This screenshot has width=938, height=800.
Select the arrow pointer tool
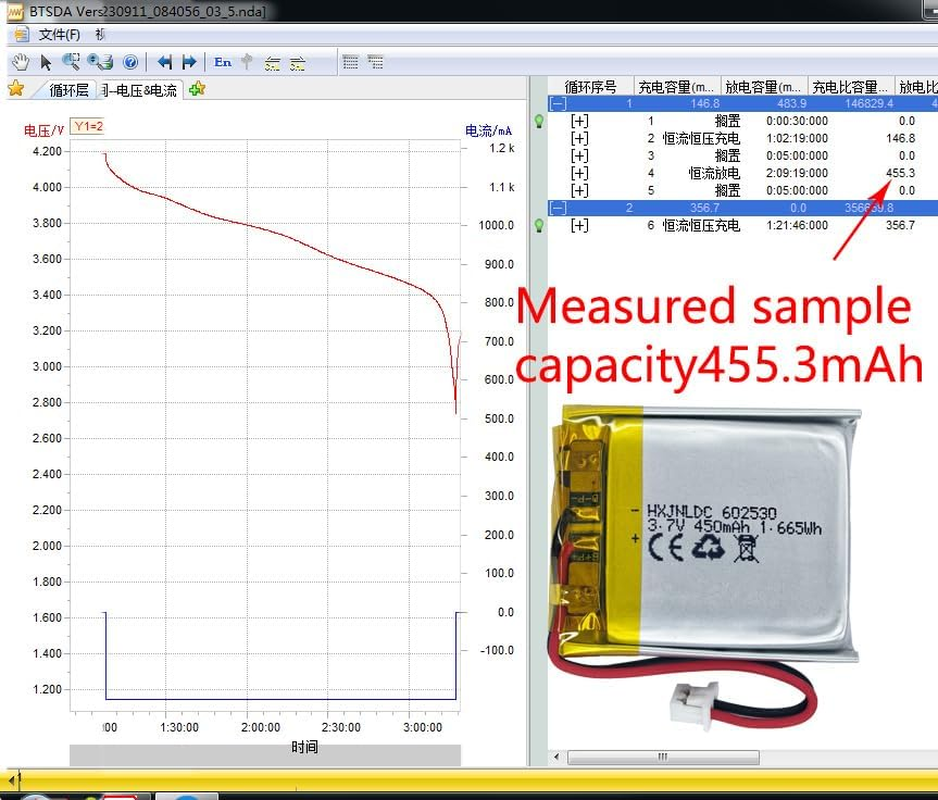(45, 62)
